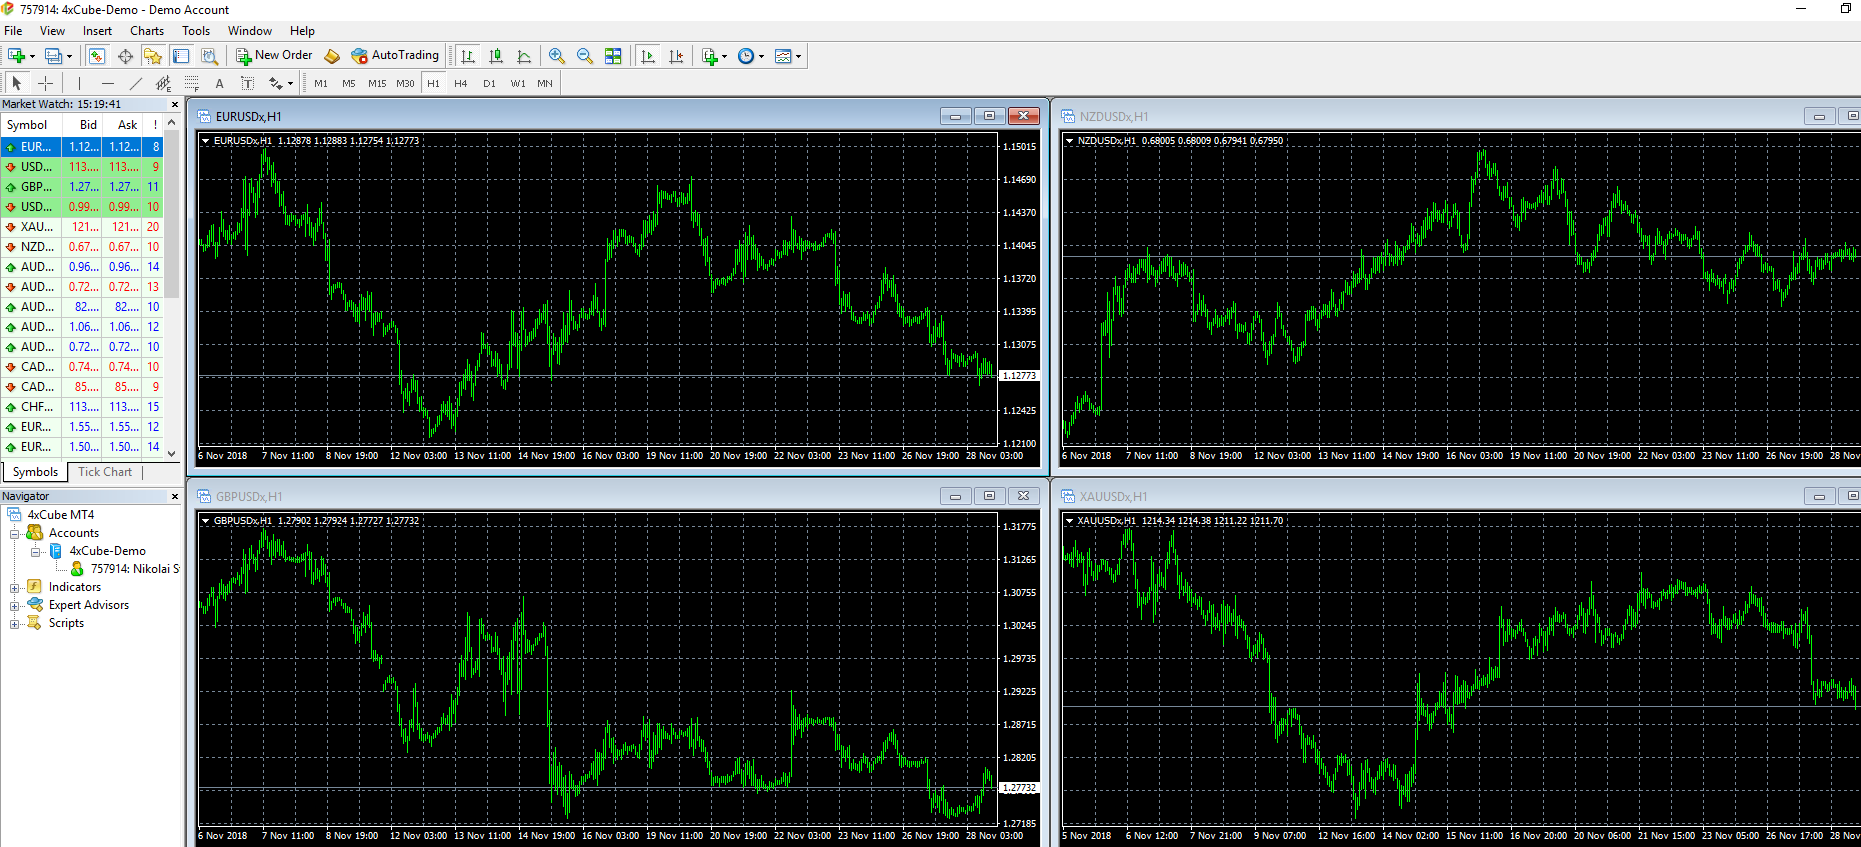Open the File menu
The height and width of the screenshot is (847, 1861).
point(13,31)
